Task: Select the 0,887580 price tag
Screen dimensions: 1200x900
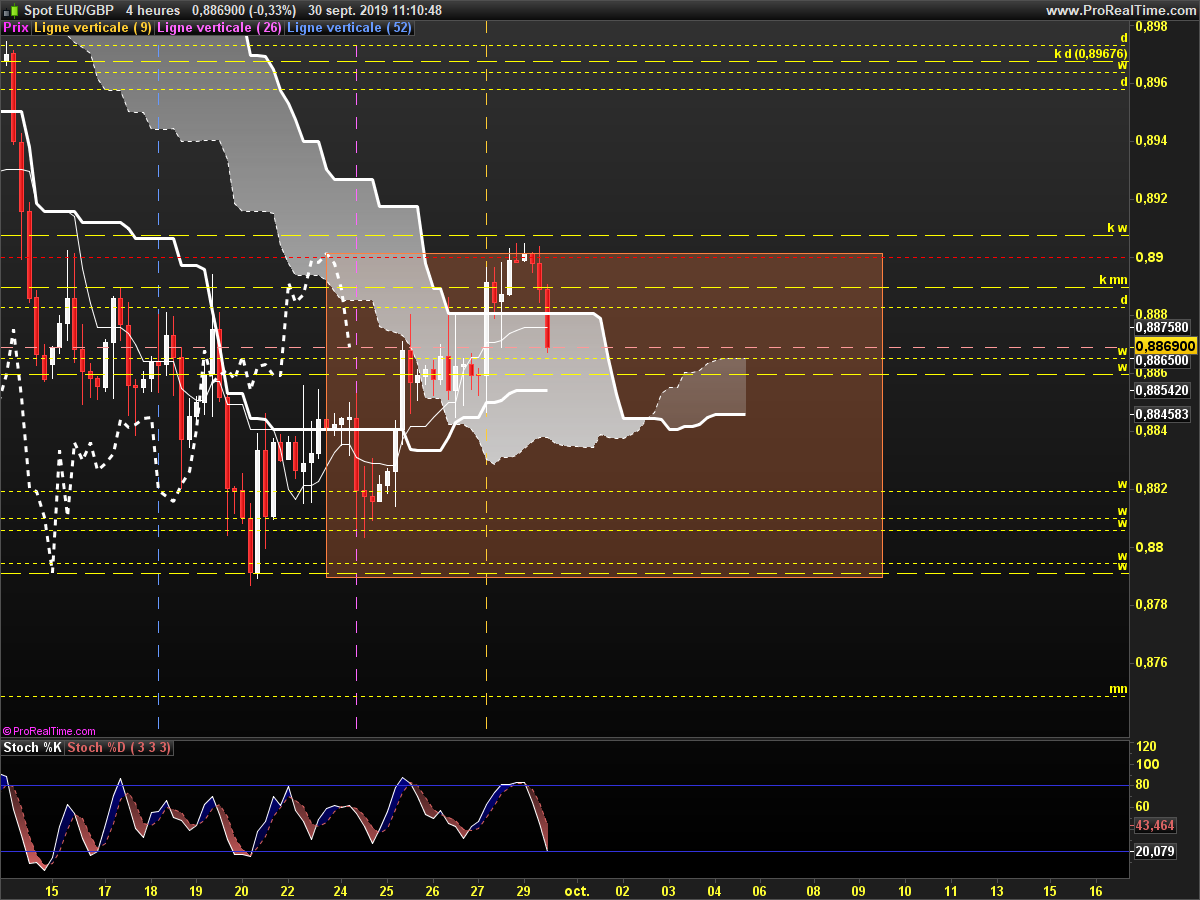Action: [1161, 327]
